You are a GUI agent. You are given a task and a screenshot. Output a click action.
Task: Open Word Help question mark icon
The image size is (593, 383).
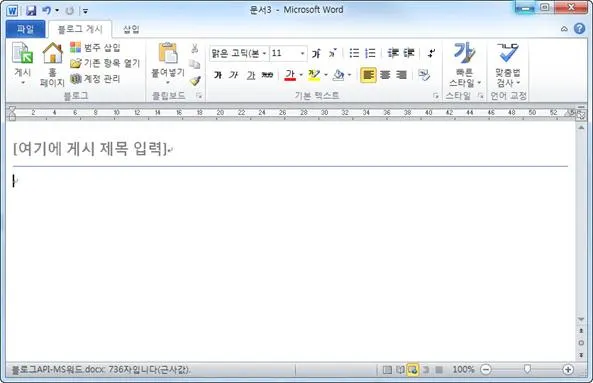[x=579, y=28]
